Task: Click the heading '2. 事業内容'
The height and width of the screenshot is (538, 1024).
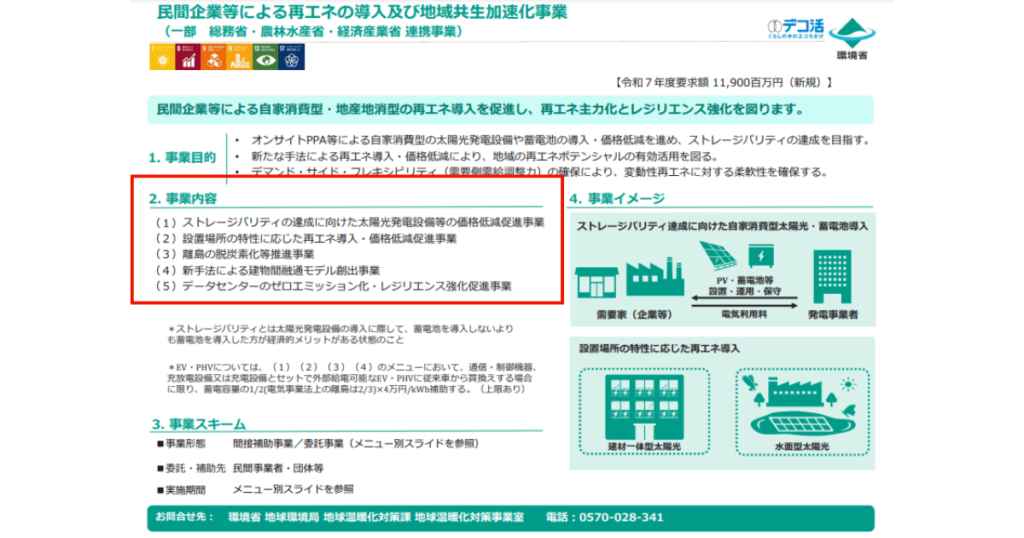Action: click(x=182, y=198)
